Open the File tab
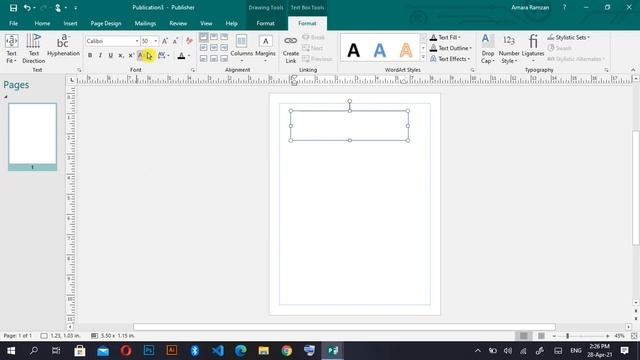 [13, 23]
